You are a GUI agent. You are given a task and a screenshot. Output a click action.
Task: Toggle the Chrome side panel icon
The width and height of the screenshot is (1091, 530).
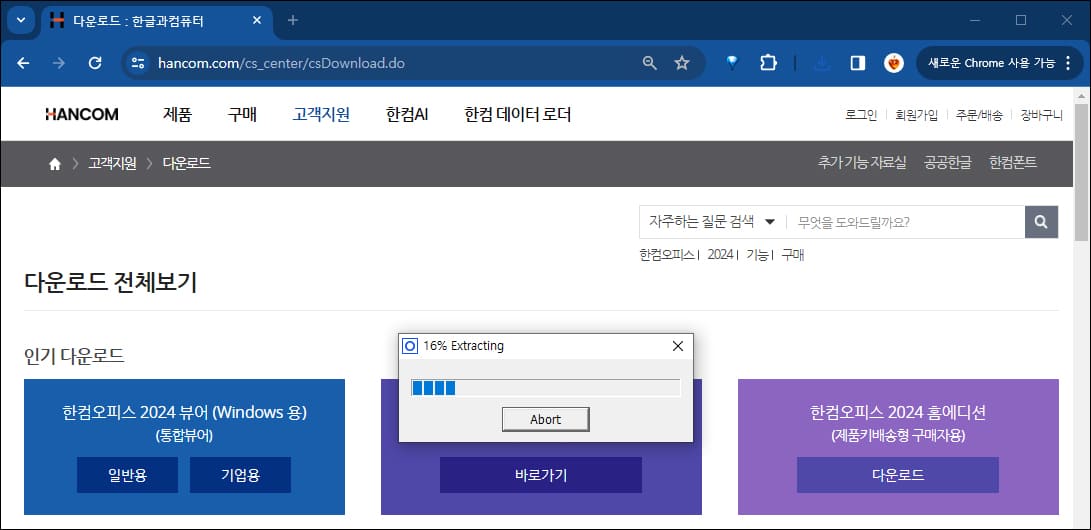(858, 63)
